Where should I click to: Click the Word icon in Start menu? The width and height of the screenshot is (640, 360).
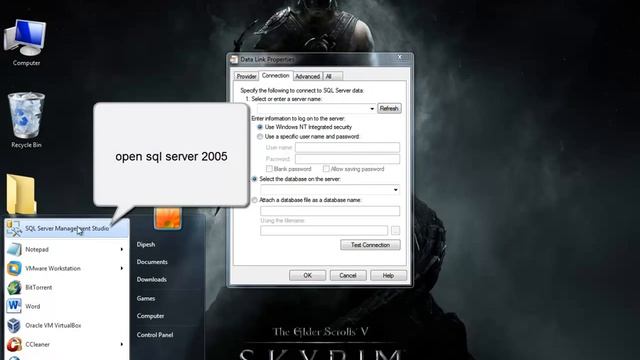(x=14, y=306)
